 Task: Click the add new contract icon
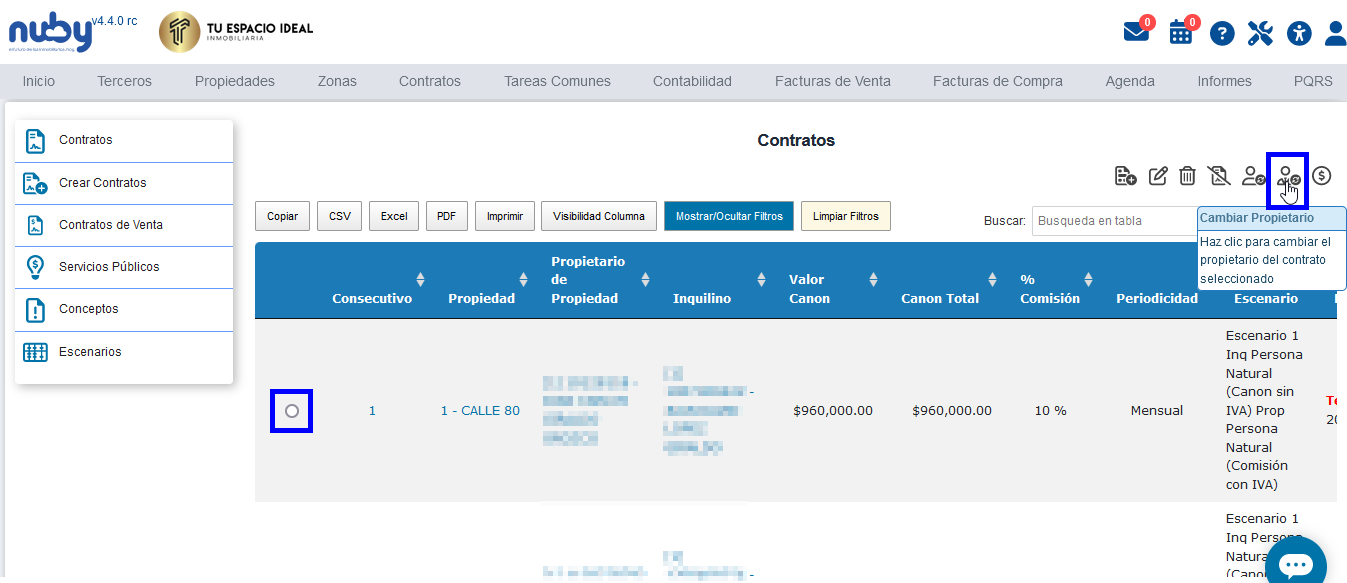tap(1125, 176)
